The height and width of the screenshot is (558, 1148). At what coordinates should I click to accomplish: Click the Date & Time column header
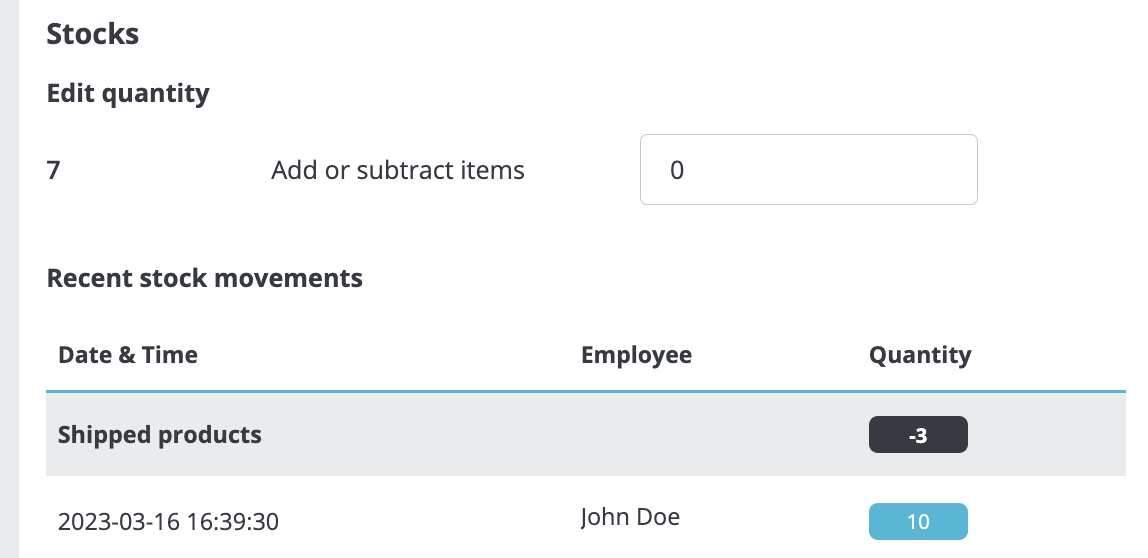[128, 355]
